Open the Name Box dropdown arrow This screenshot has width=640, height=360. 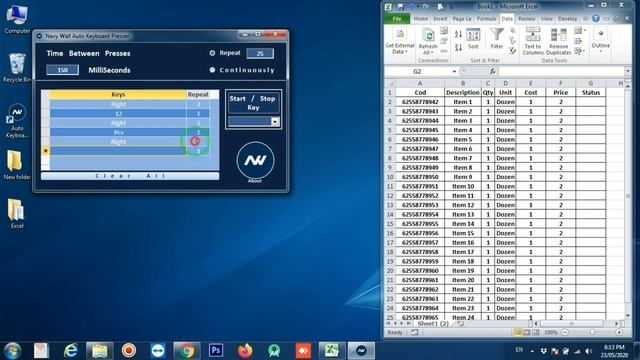(x=454, y=71)
